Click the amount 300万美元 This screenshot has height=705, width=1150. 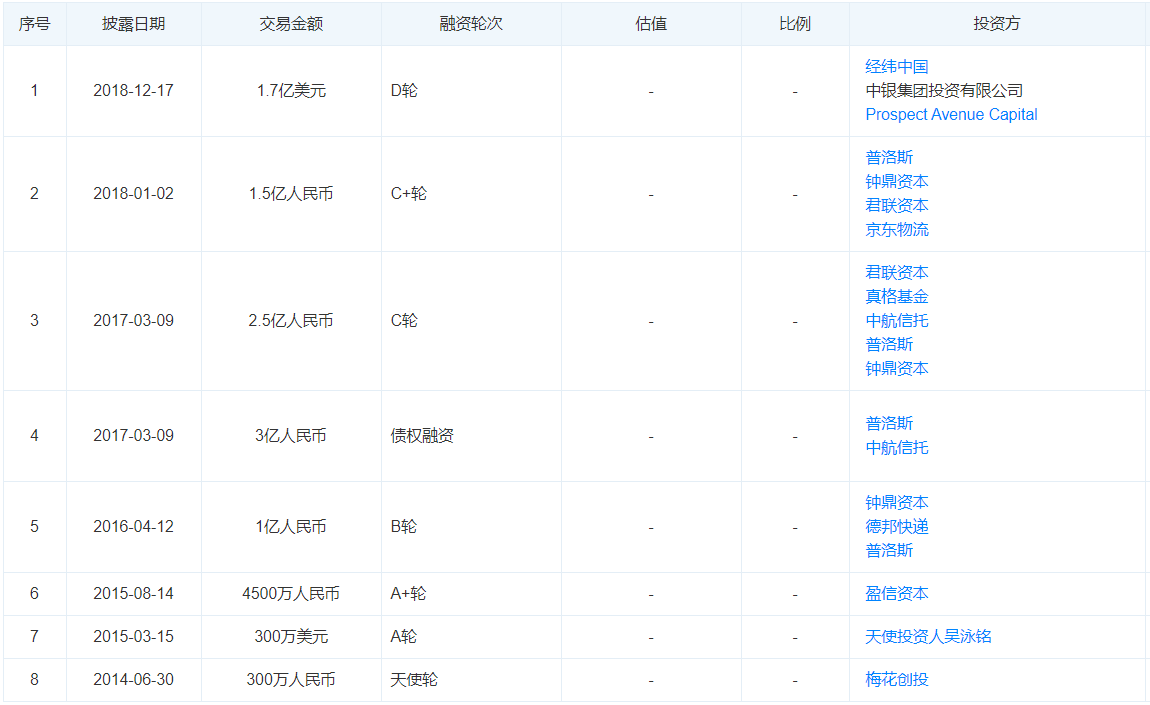pyautogui.click(x=291, y=638)
